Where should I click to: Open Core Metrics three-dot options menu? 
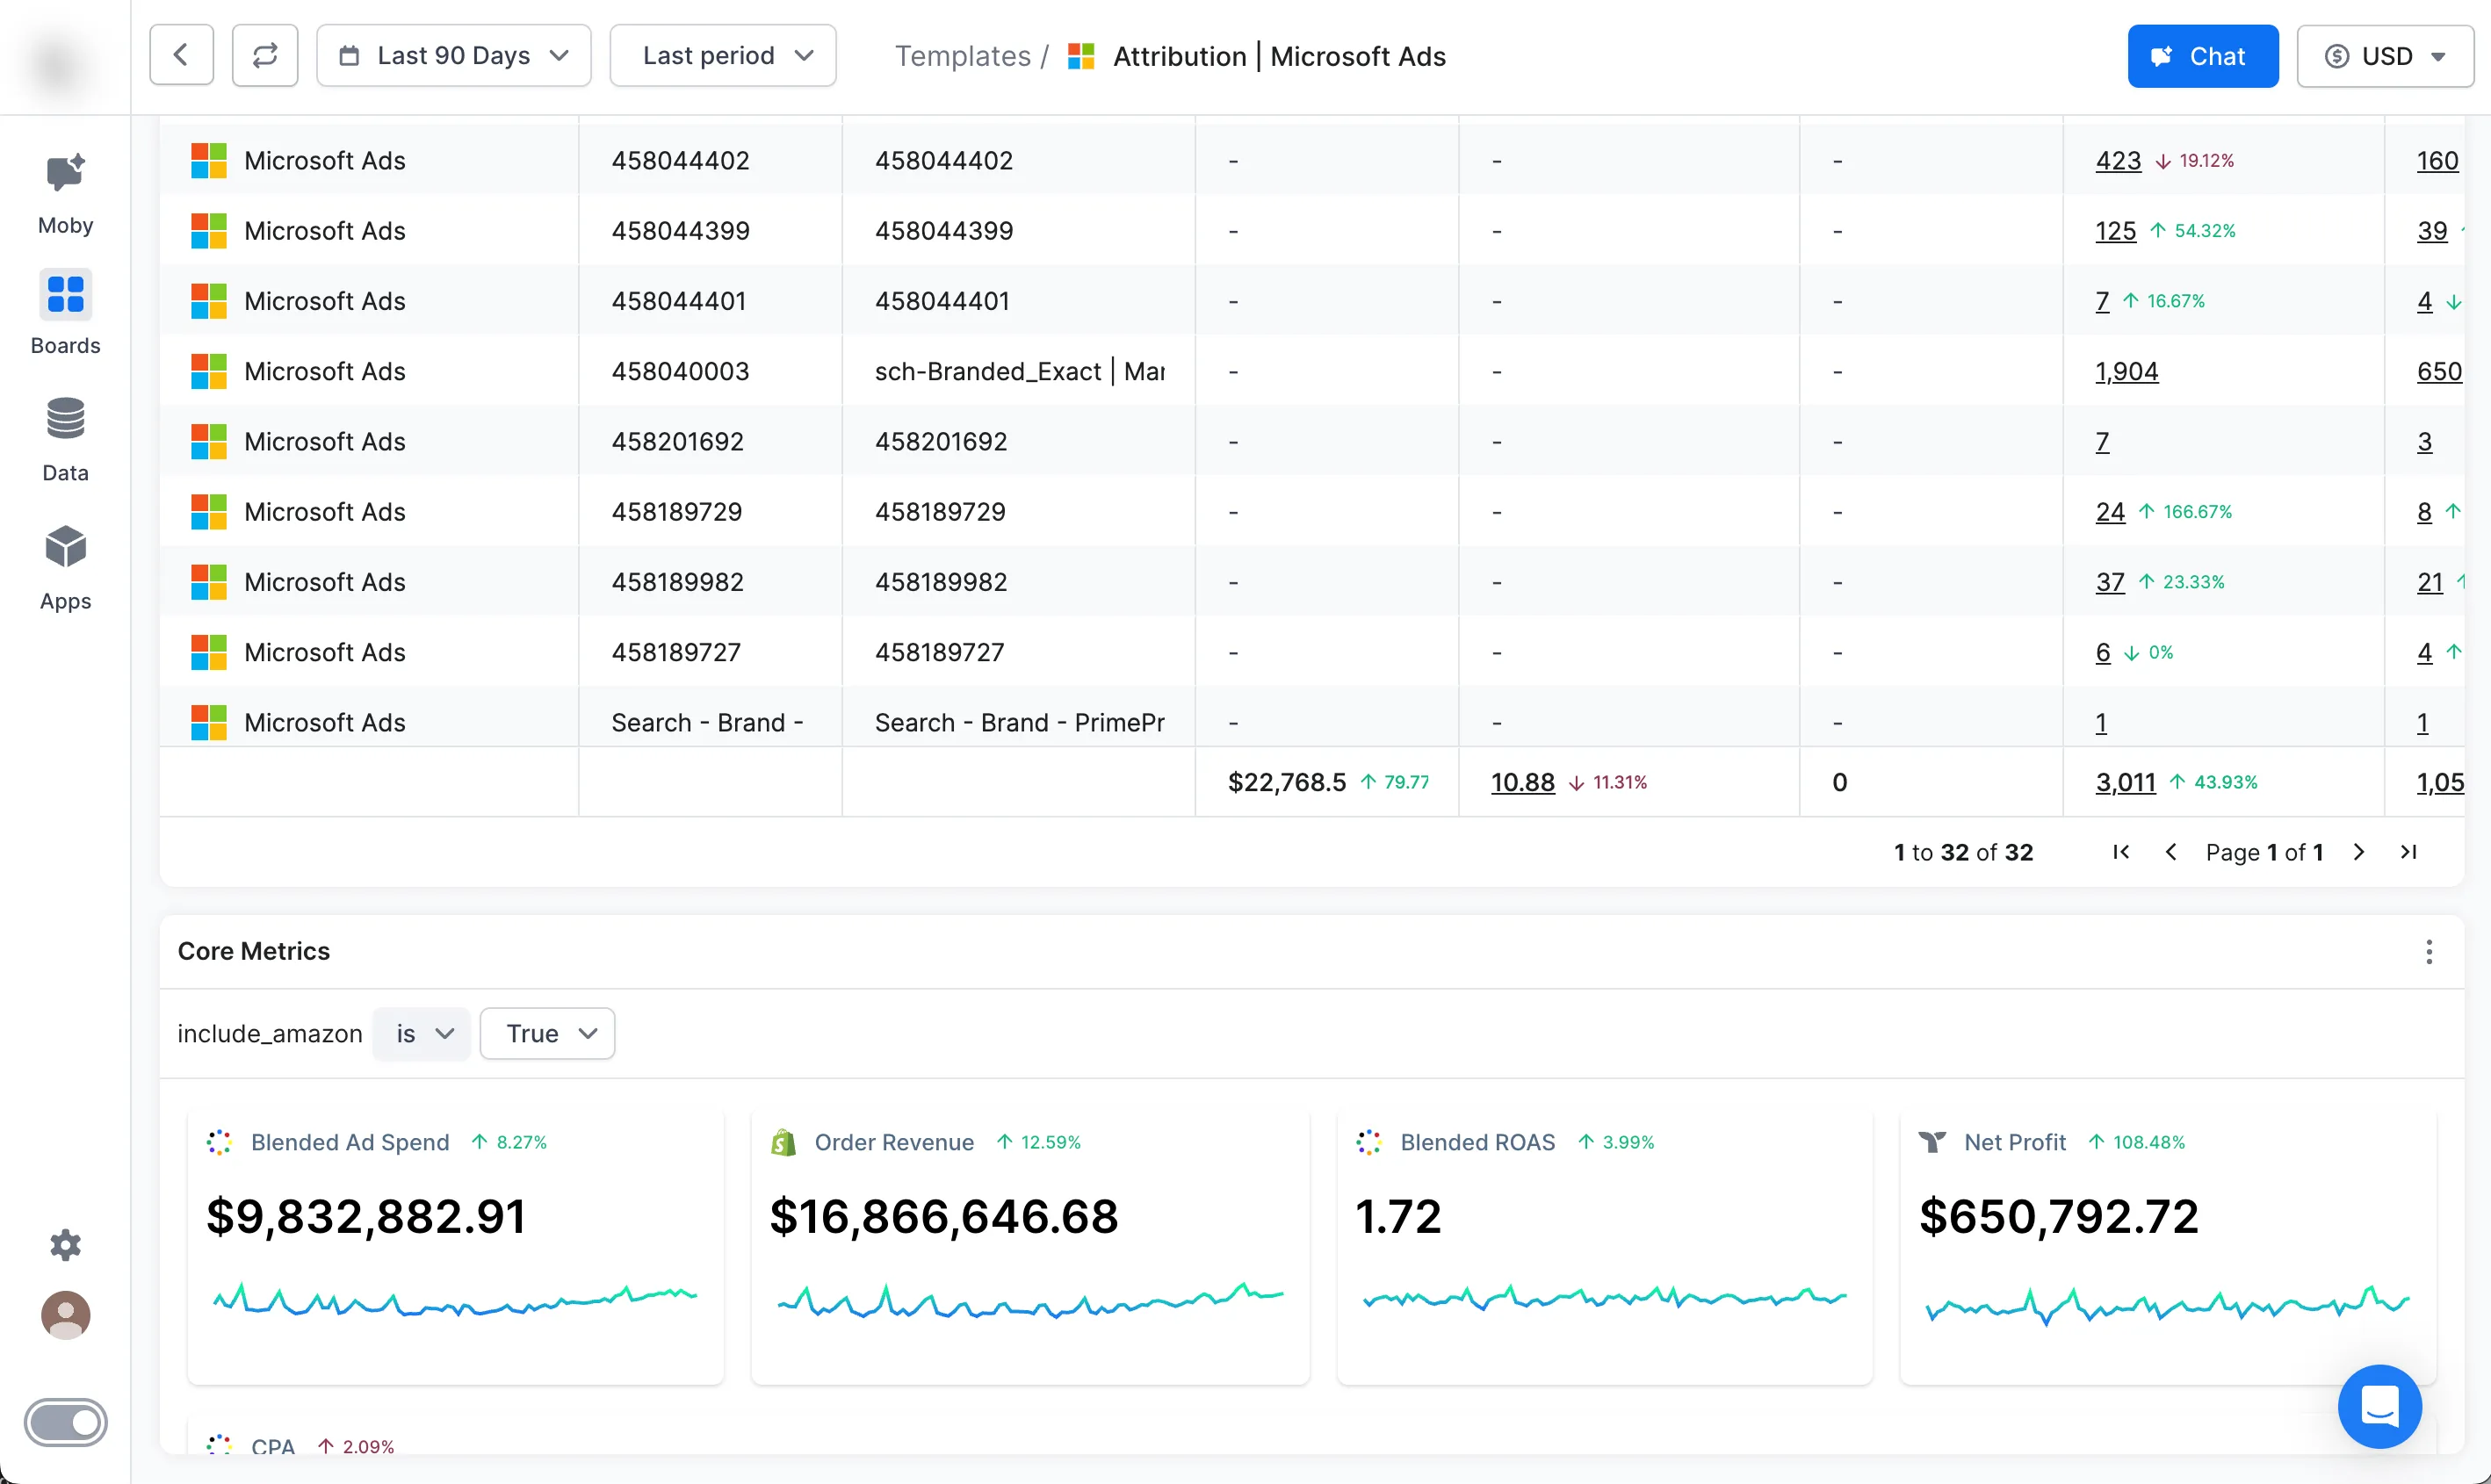[2428, 952]
